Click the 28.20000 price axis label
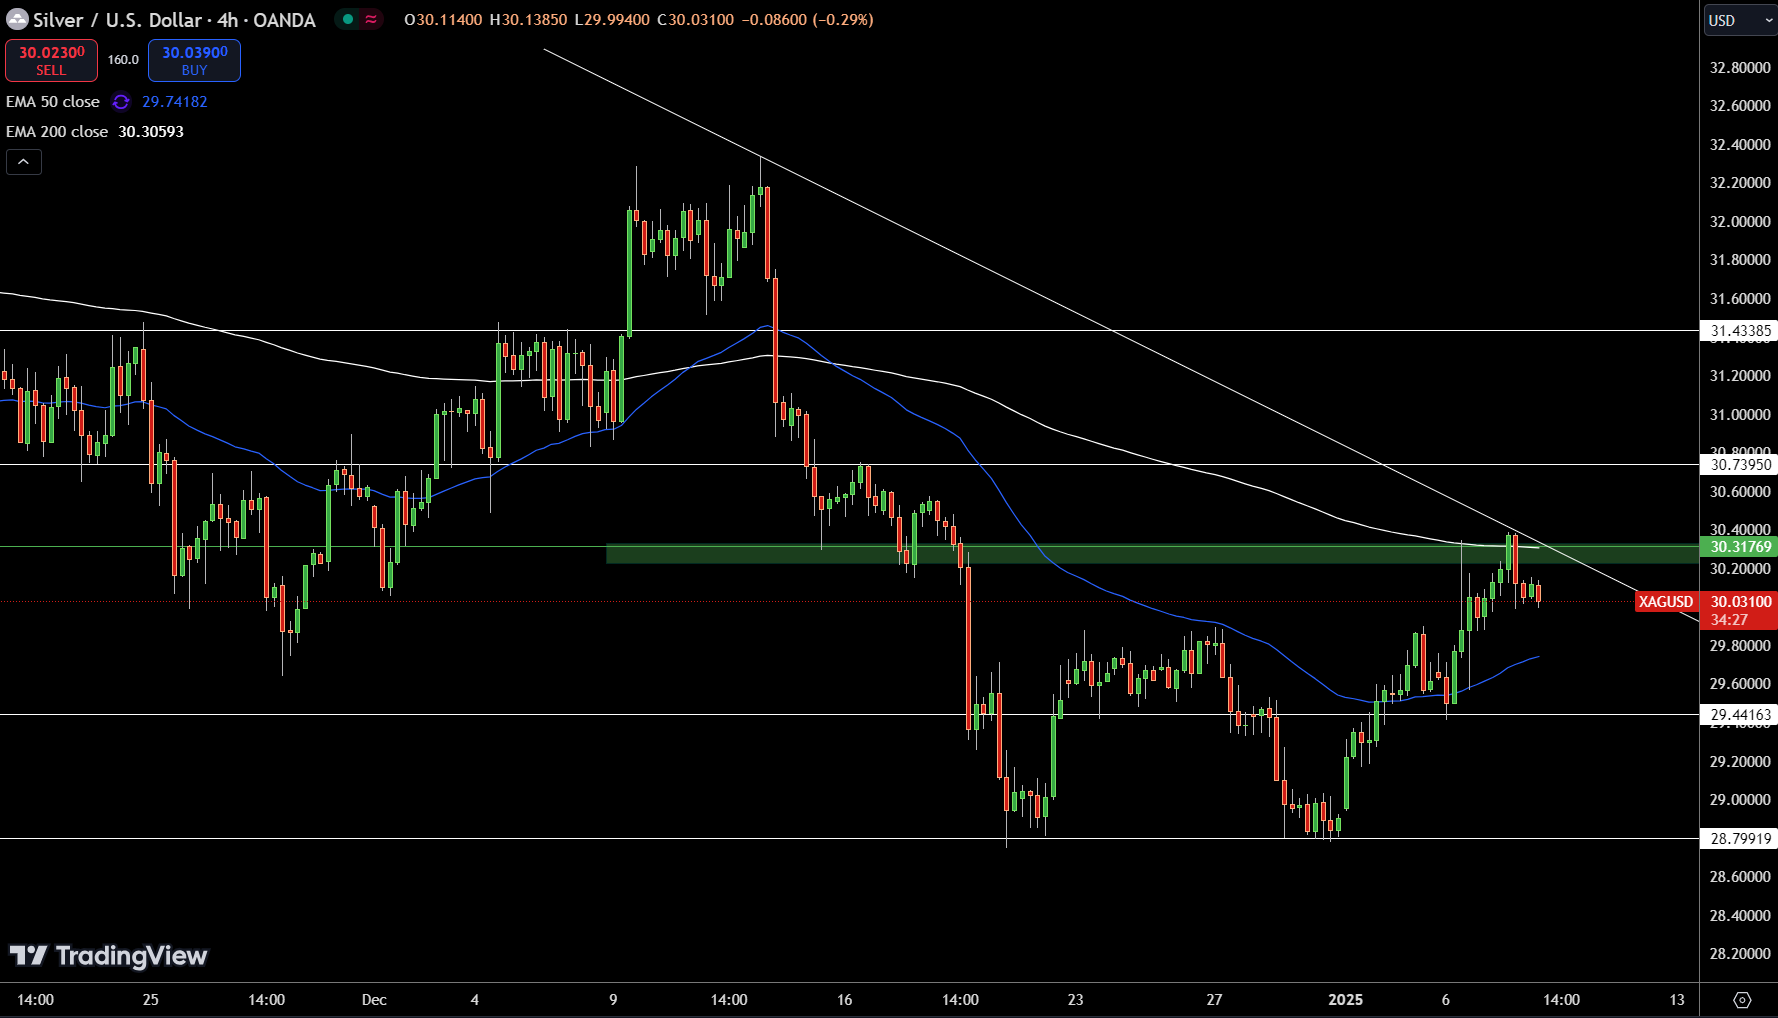The image size is (1778, 1018). pos(1740,954)
